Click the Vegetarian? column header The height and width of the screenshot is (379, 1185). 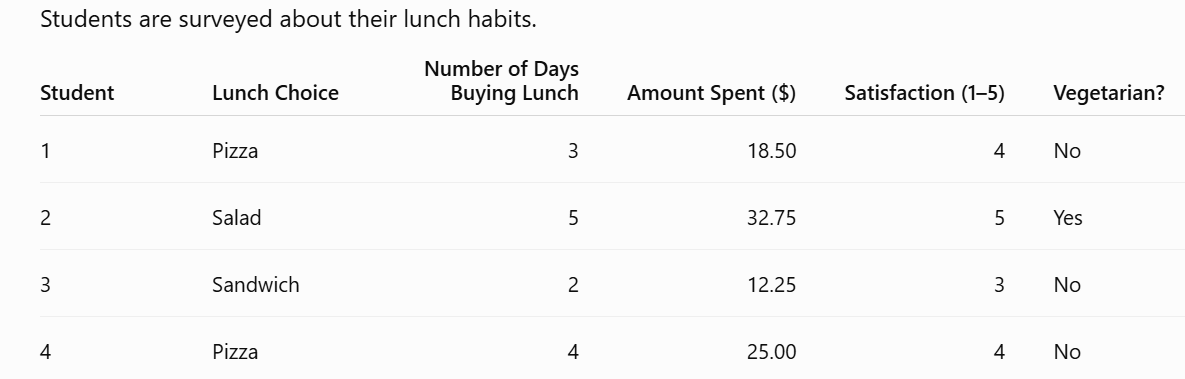pos(1109,93)
